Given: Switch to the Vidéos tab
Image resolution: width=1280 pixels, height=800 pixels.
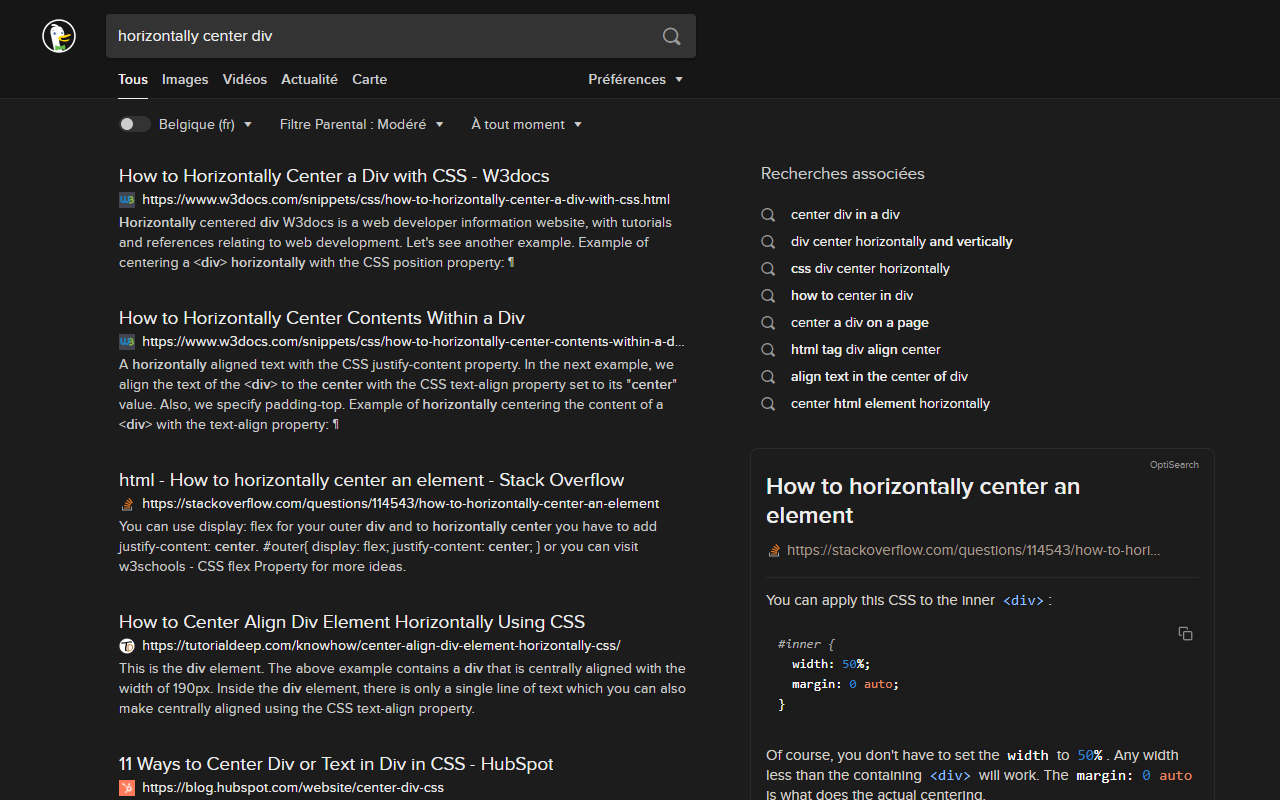Looking at the screenshot, I should click(244, 80).
